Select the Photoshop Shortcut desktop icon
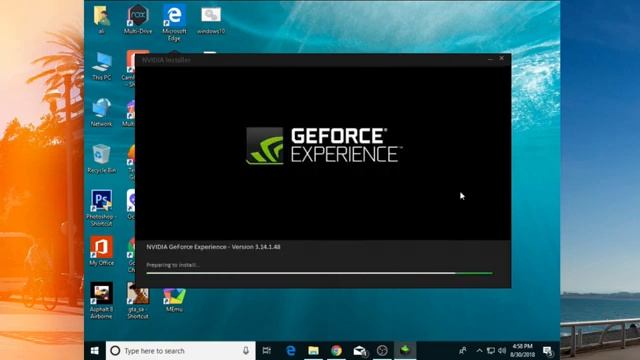The height and width of the screenshot is (360, 640). pos(101,208)
